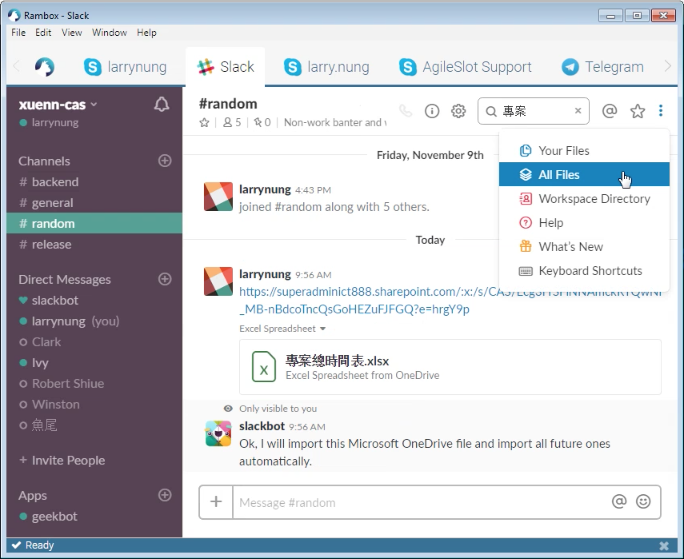
Task: Switch to the larry.nung Skype tab
Action: (x=326, y=67)
